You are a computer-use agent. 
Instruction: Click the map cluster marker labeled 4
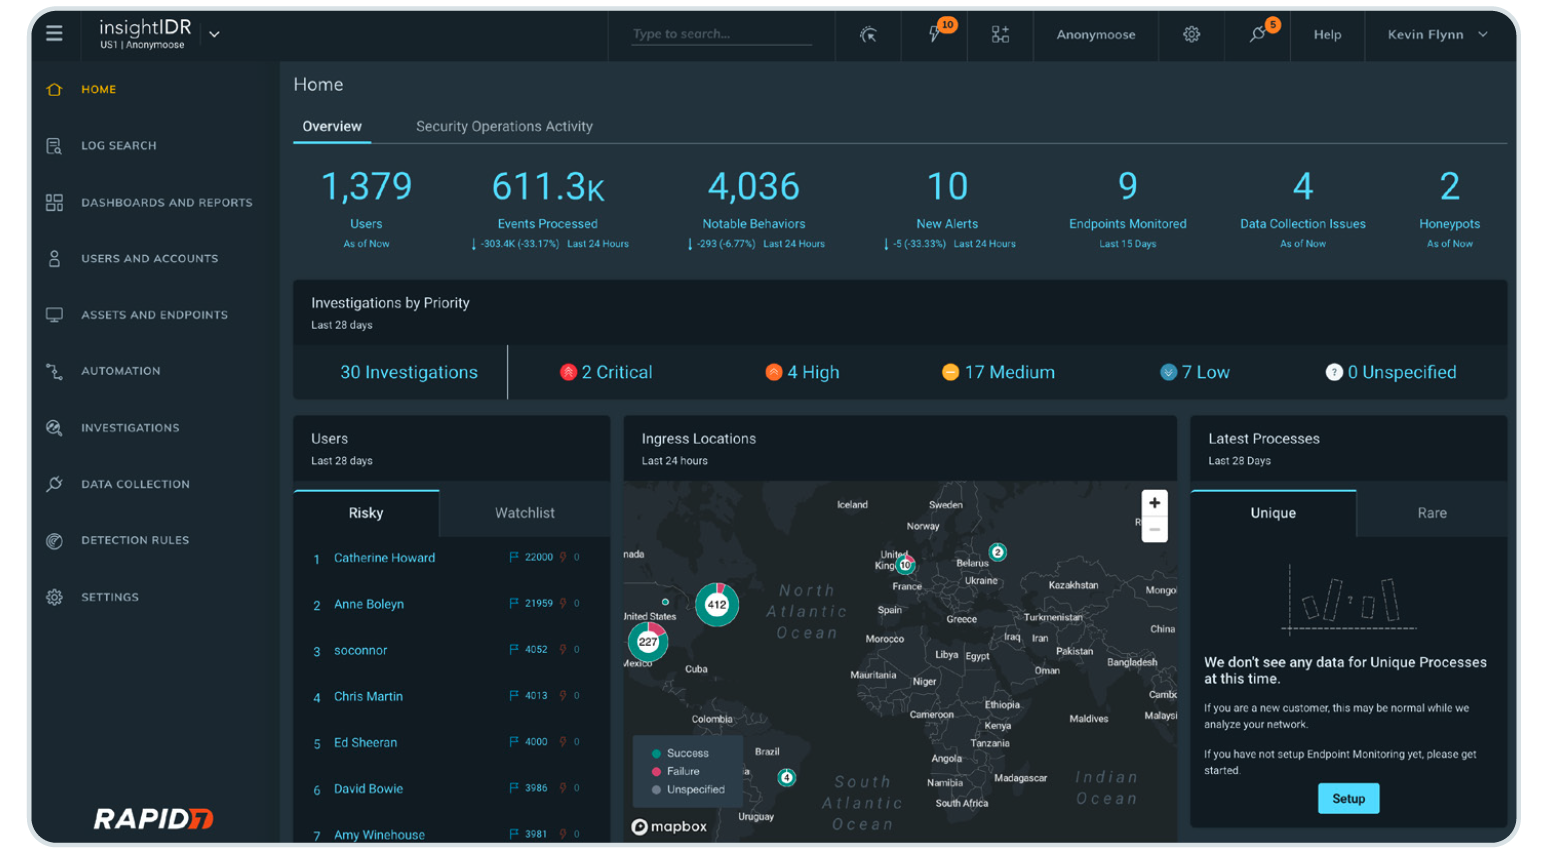[x=787, y=777]
